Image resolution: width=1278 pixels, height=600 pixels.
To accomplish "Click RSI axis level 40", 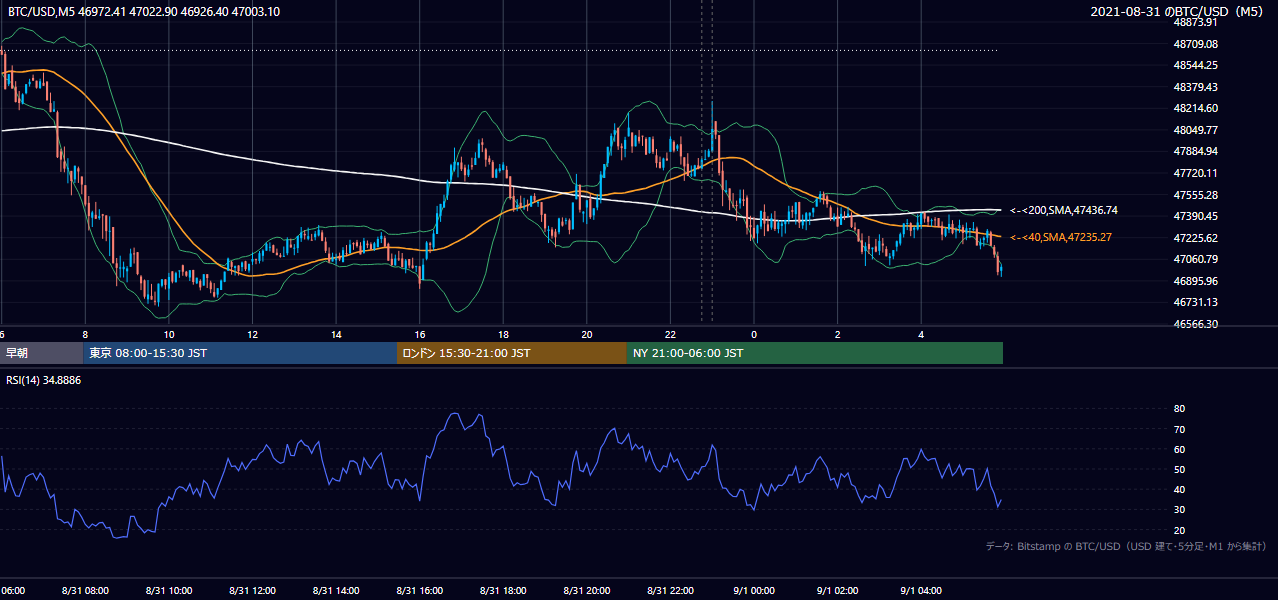I will point(1179,490).
